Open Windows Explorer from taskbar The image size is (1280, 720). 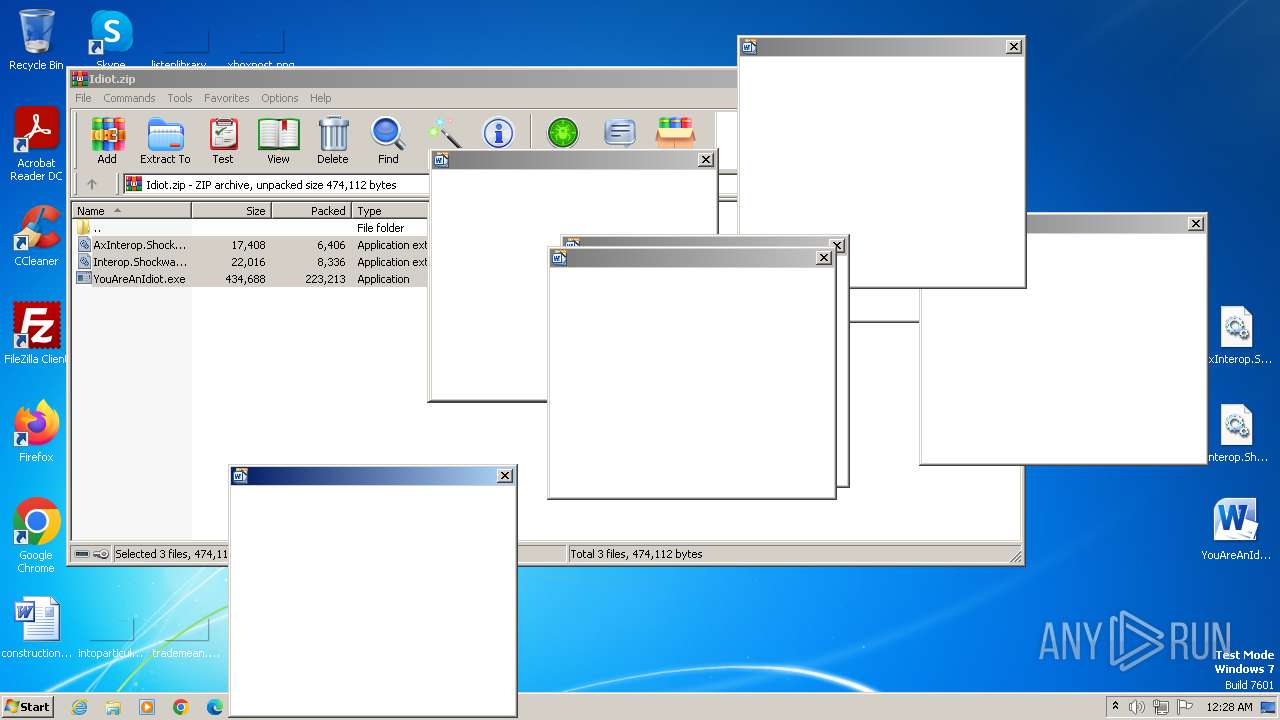113,707
